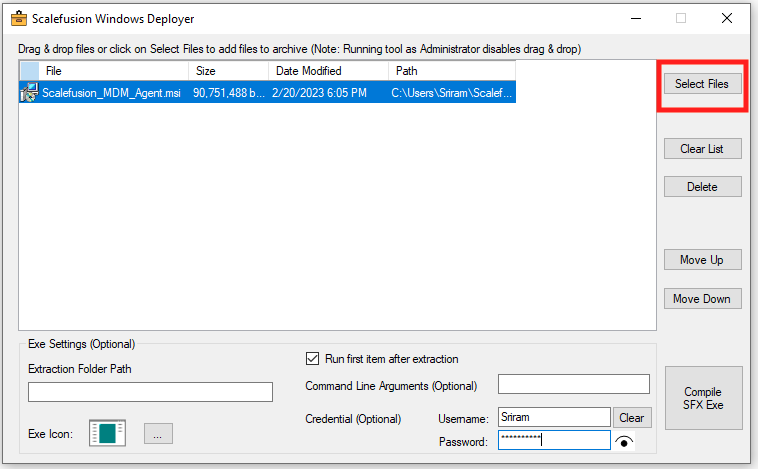This screenshot has width=758, height=469.
Task: Sort by the Size column header
Action: (x=228, y=71)
